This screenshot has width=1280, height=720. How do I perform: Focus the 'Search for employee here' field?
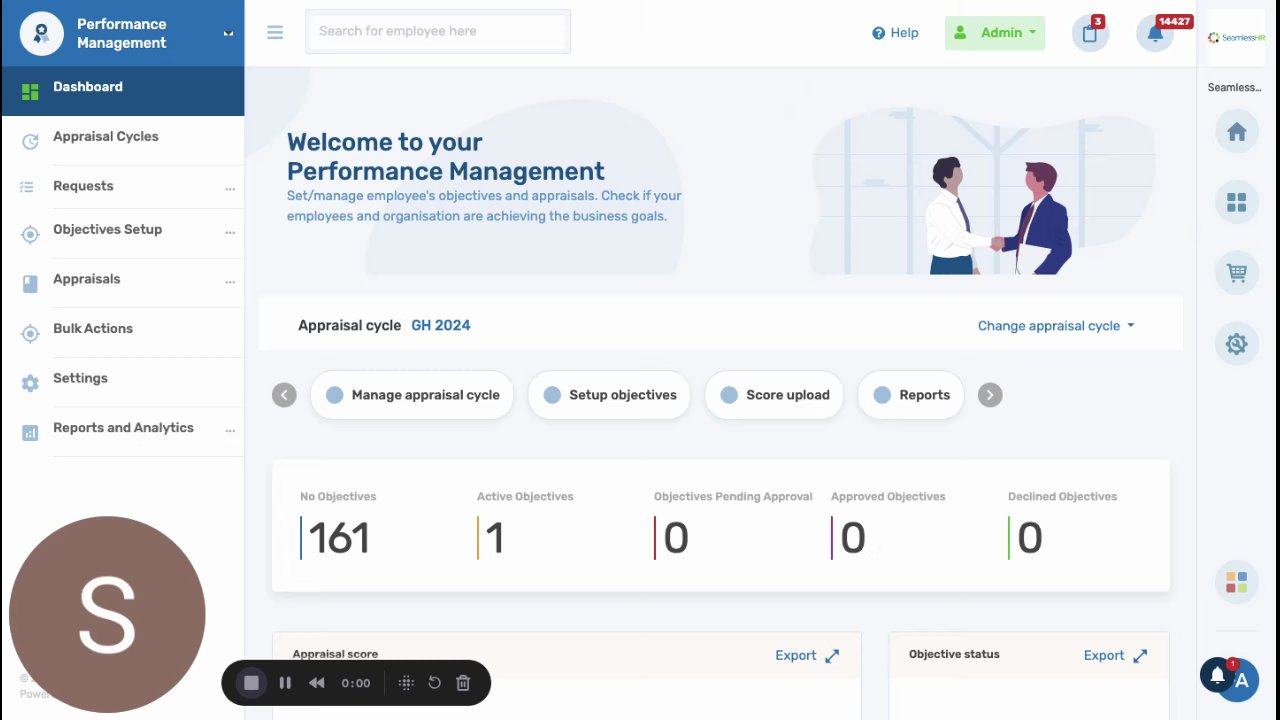point(438,32)
